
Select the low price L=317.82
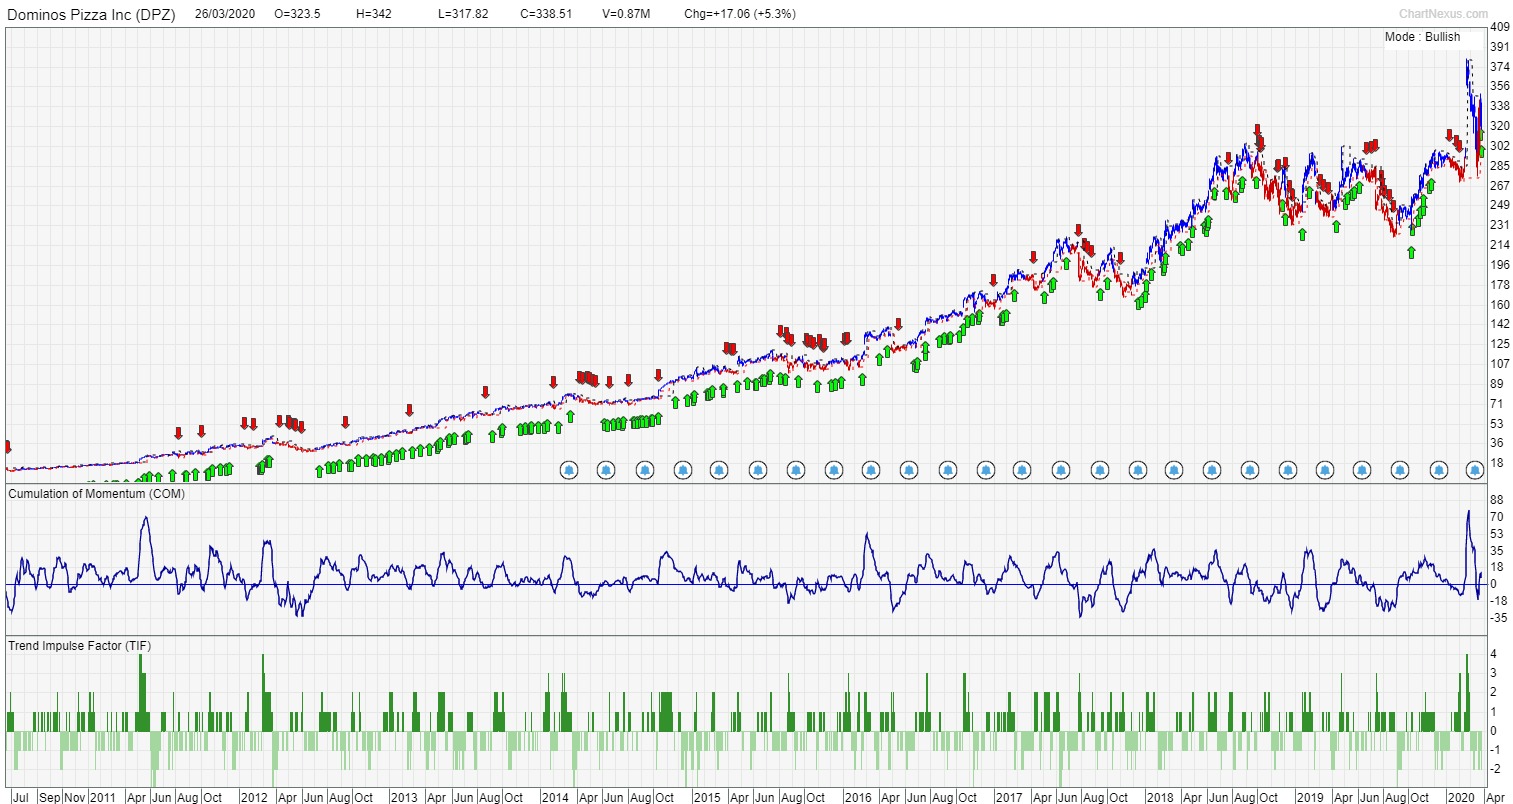[x=463, y=14]
